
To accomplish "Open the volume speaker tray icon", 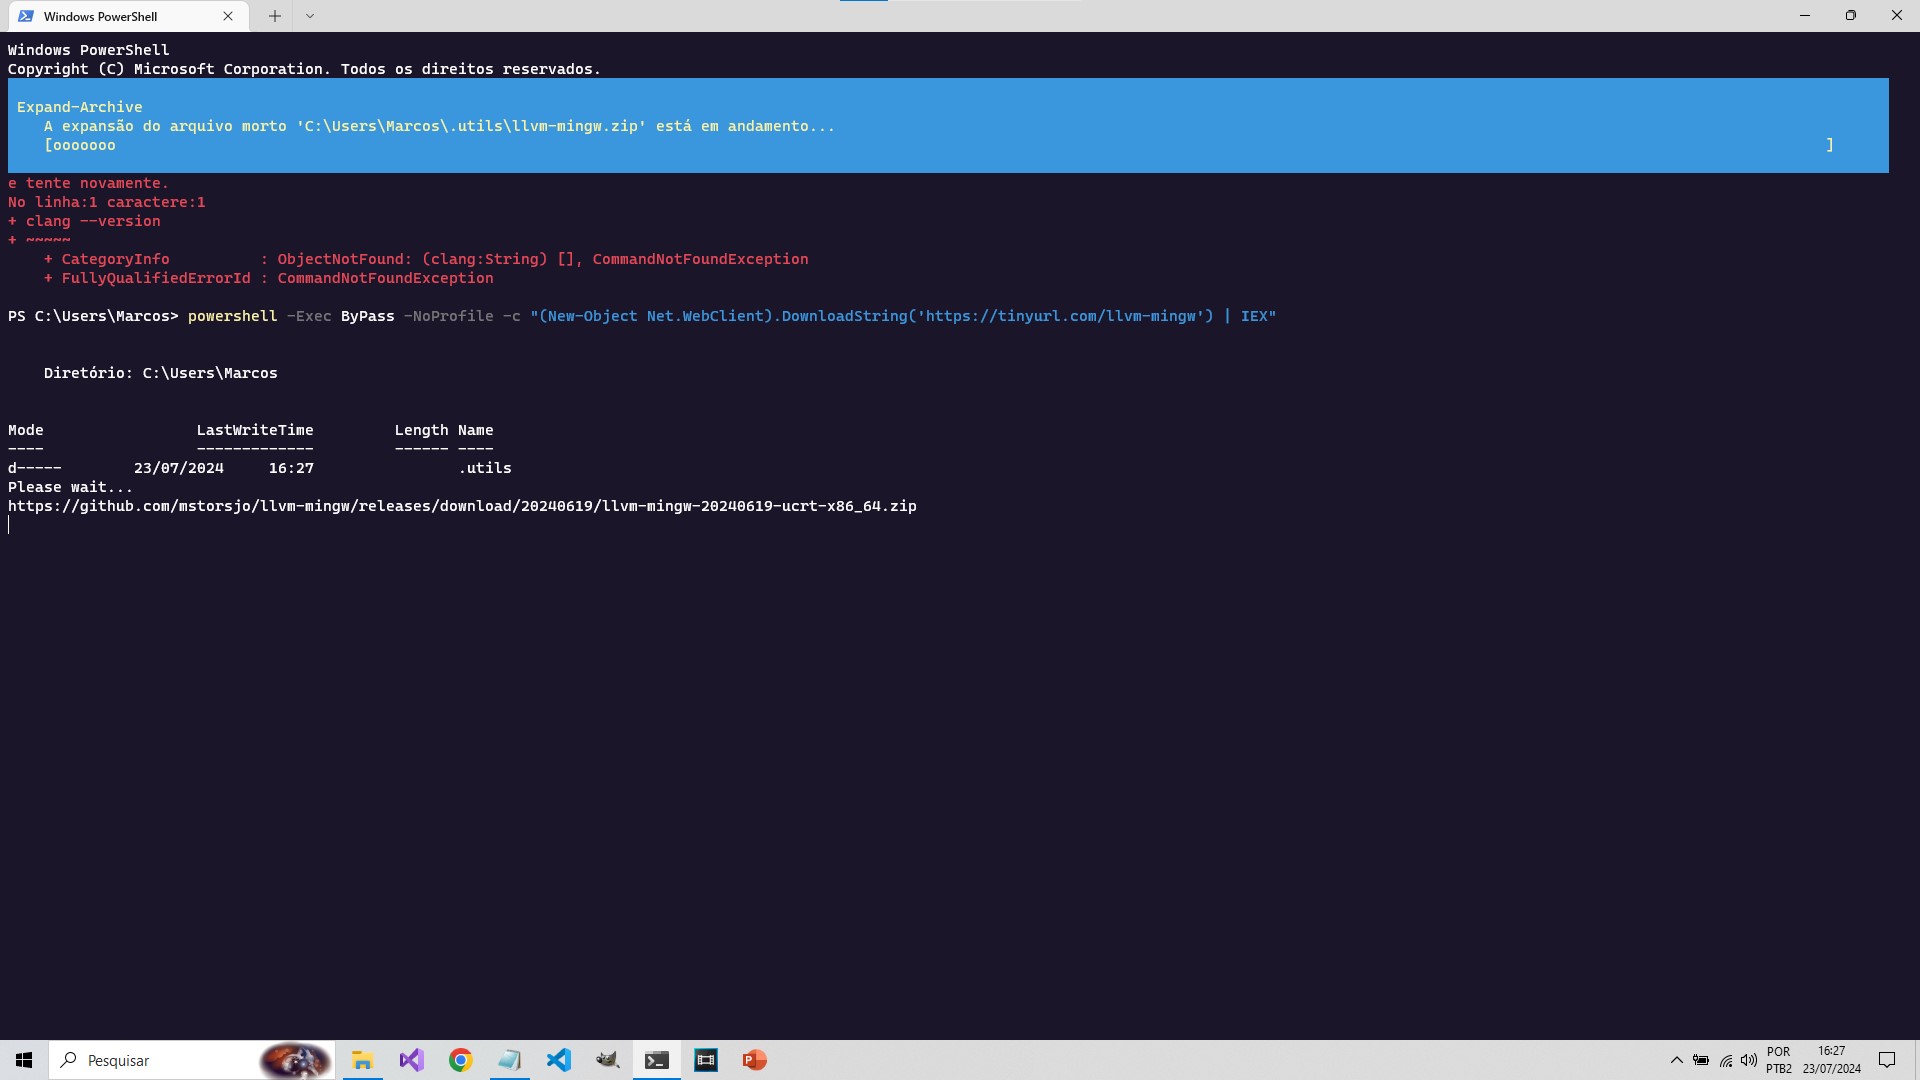I will pyautogui.click(x=1749, y=1060).
